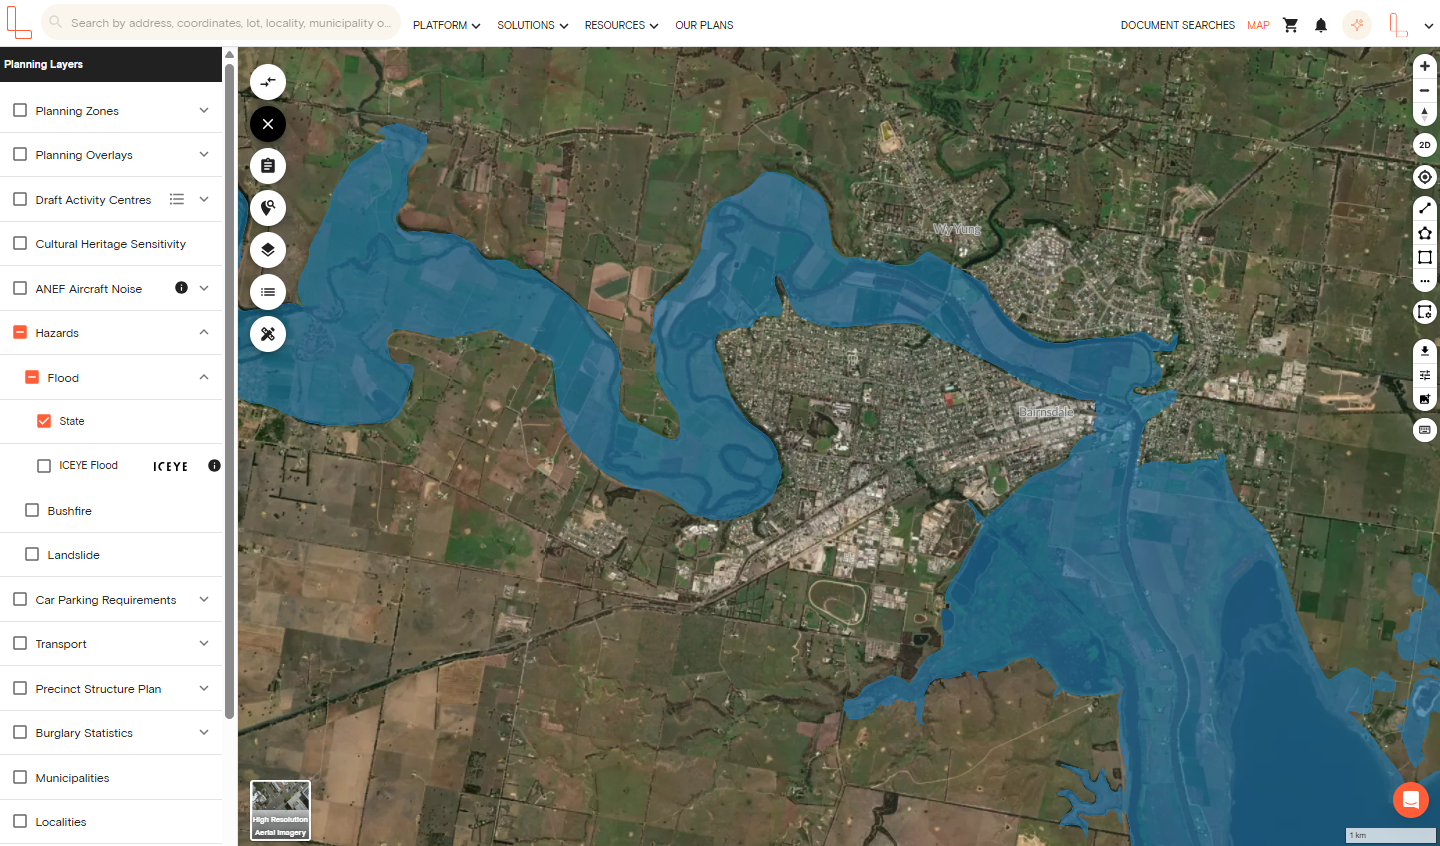This screenshot has width=1440, height=846.
Task: Open the notifications bell icon
Action: 1321,25
